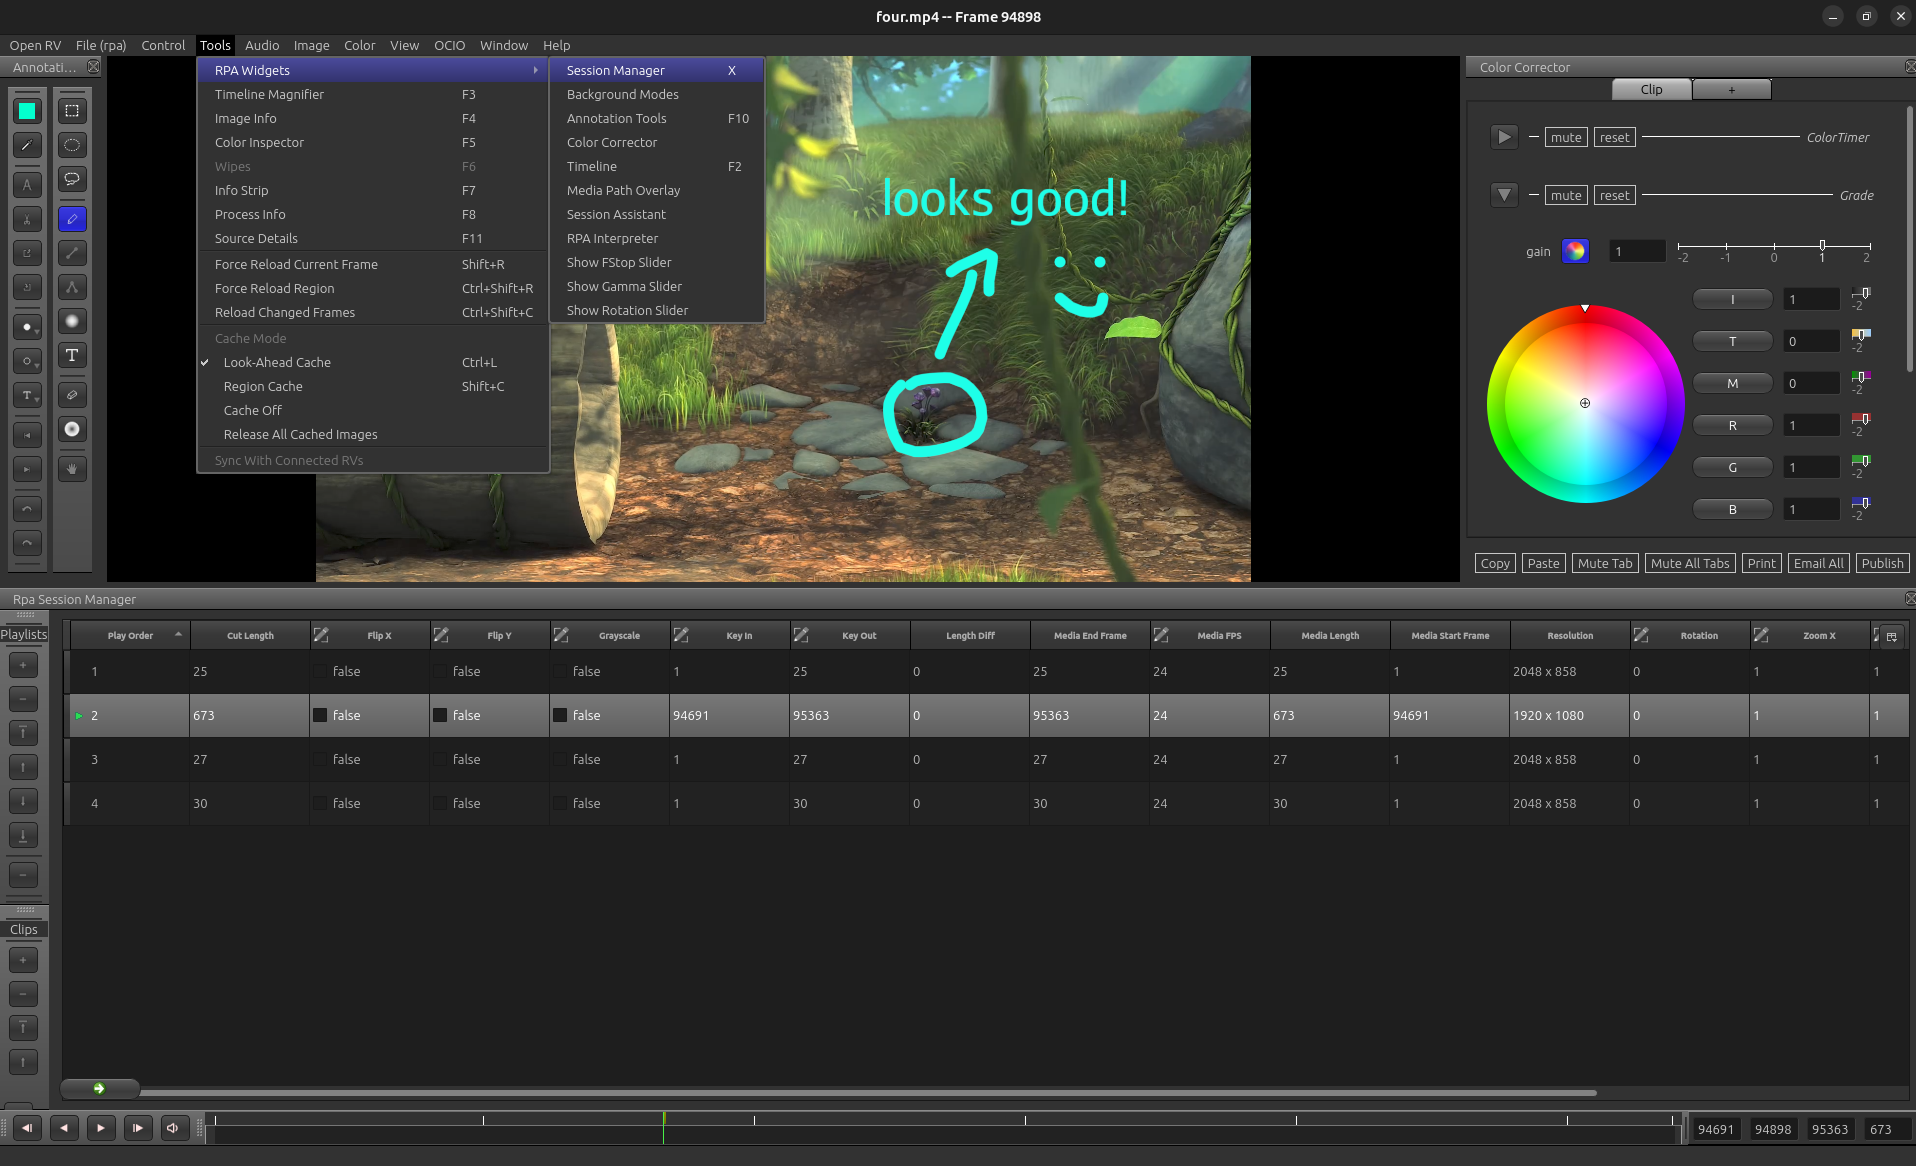
Task: Click the Mute All Tabs button
Action: coord(1690,563)
